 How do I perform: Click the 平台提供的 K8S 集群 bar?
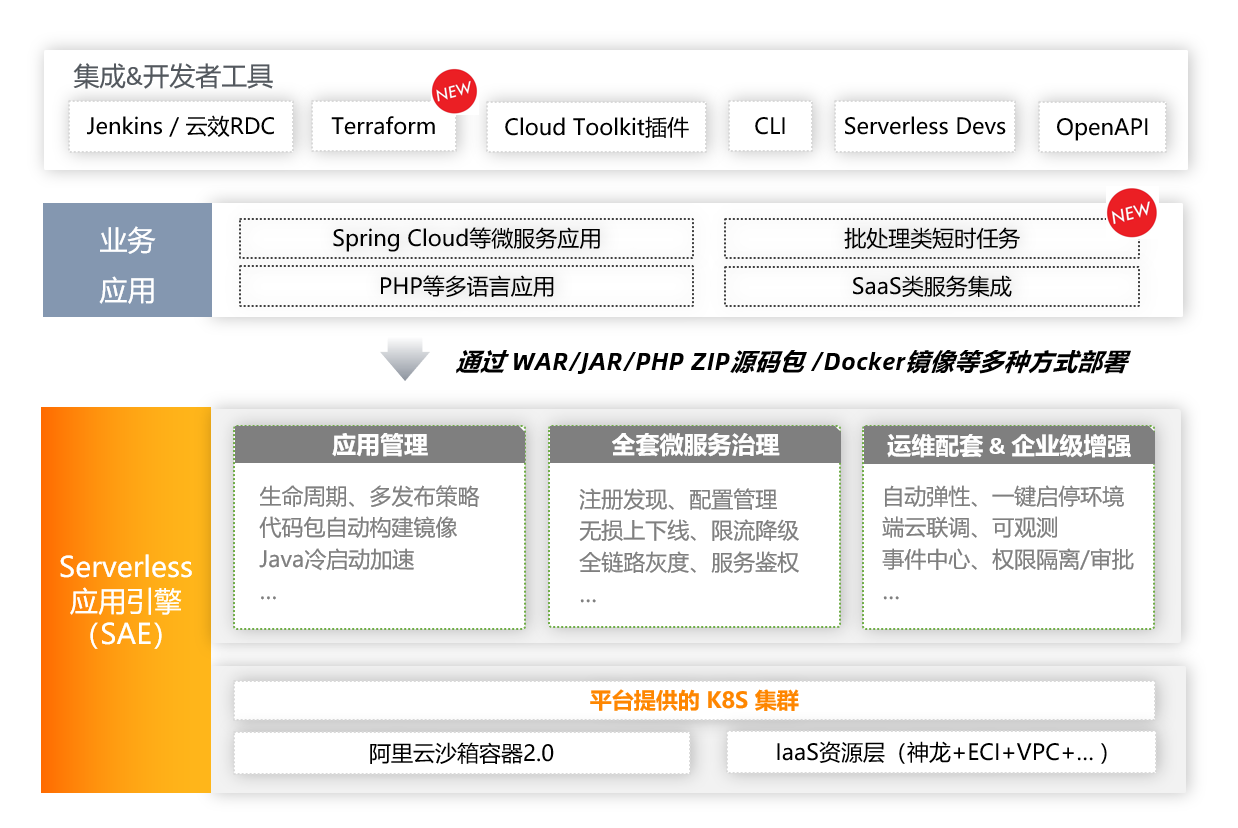(x=694, y=700)
